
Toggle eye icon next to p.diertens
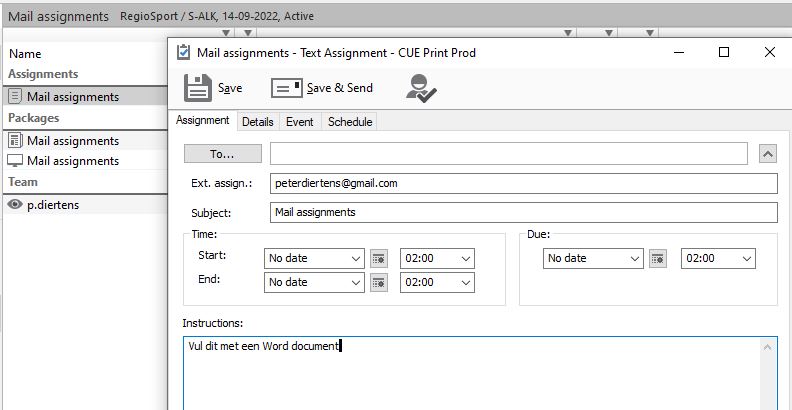coord(15,204)
